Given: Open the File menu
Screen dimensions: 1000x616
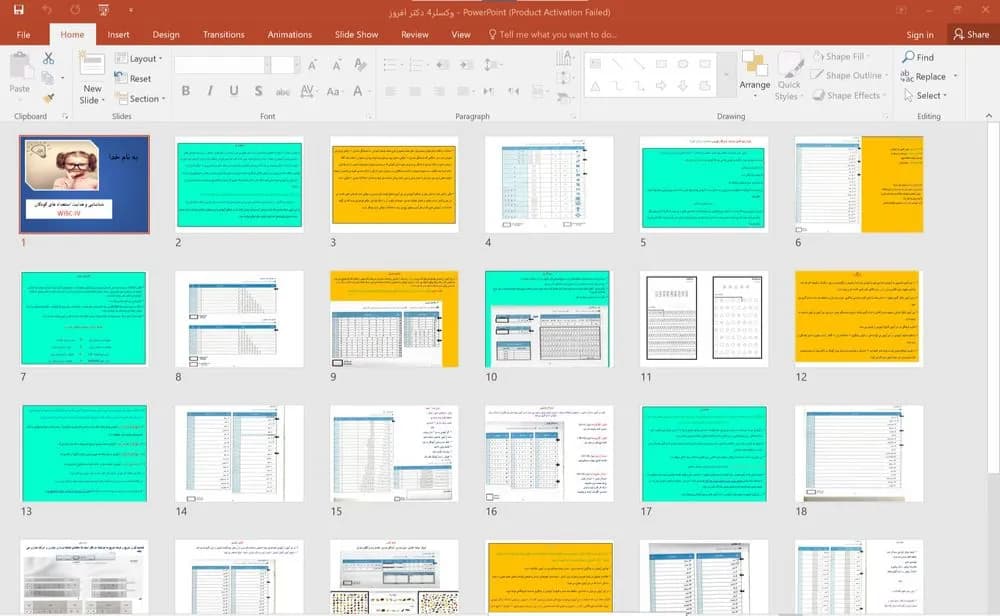Looking at the screenshot, I should [x=24, y=34].
